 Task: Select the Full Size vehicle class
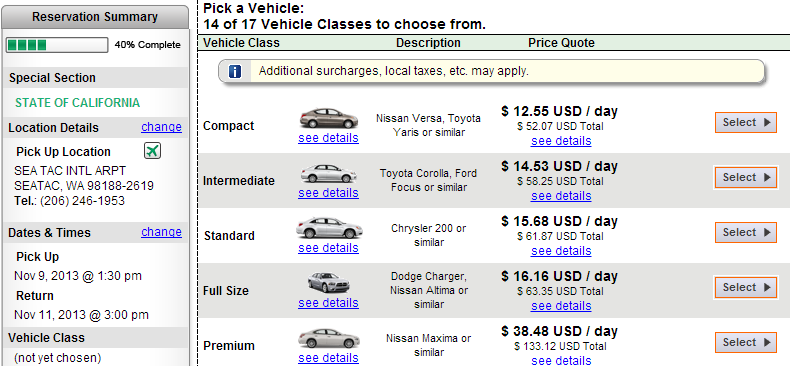click(x=746, y=287)
